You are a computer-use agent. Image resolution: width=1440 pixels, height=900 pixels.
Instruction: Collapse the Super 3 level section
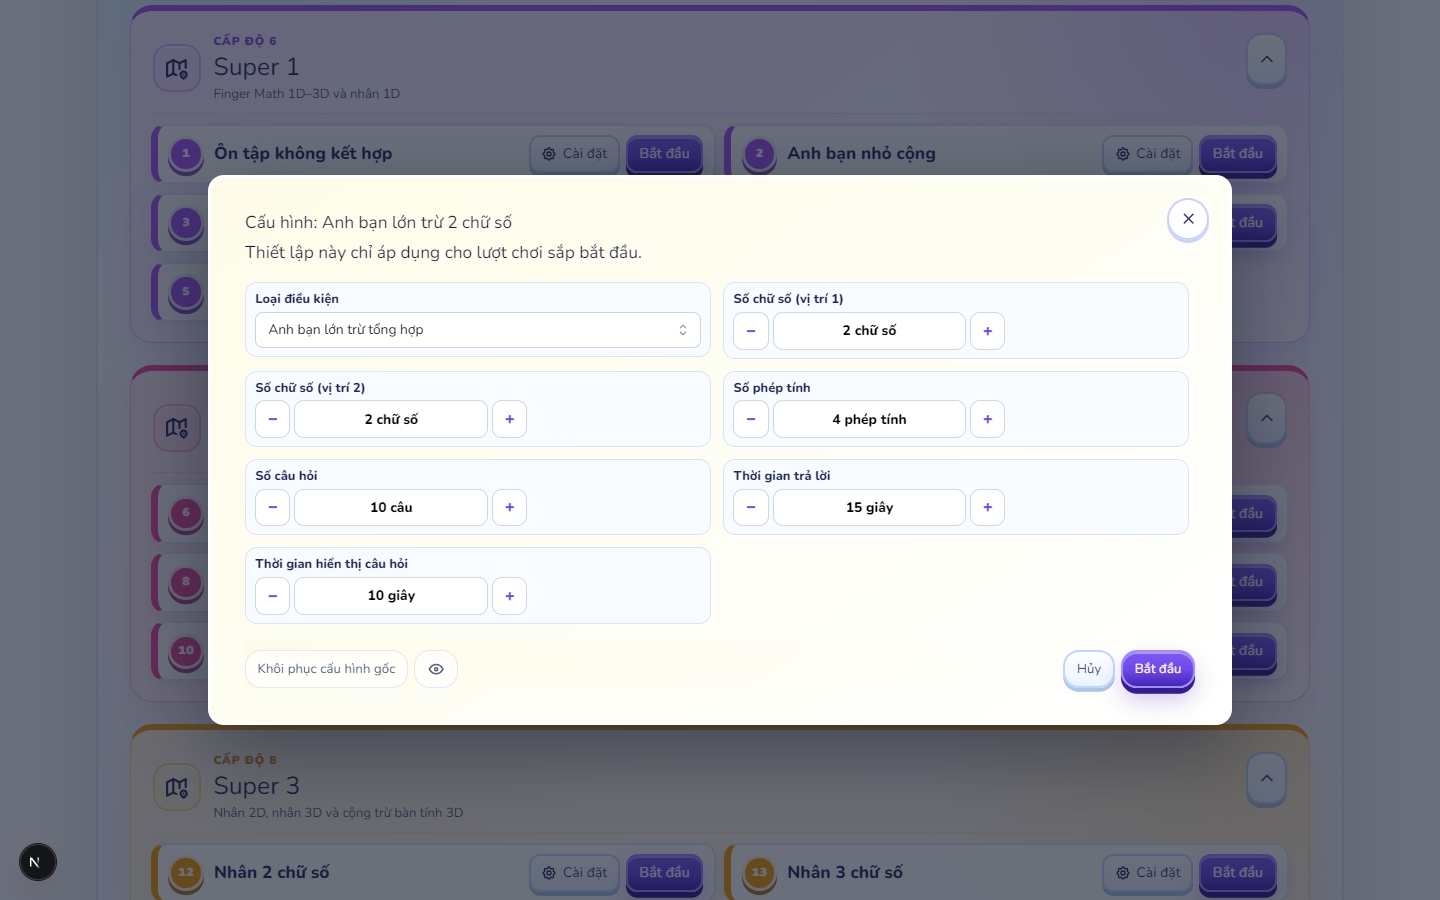1267,779
